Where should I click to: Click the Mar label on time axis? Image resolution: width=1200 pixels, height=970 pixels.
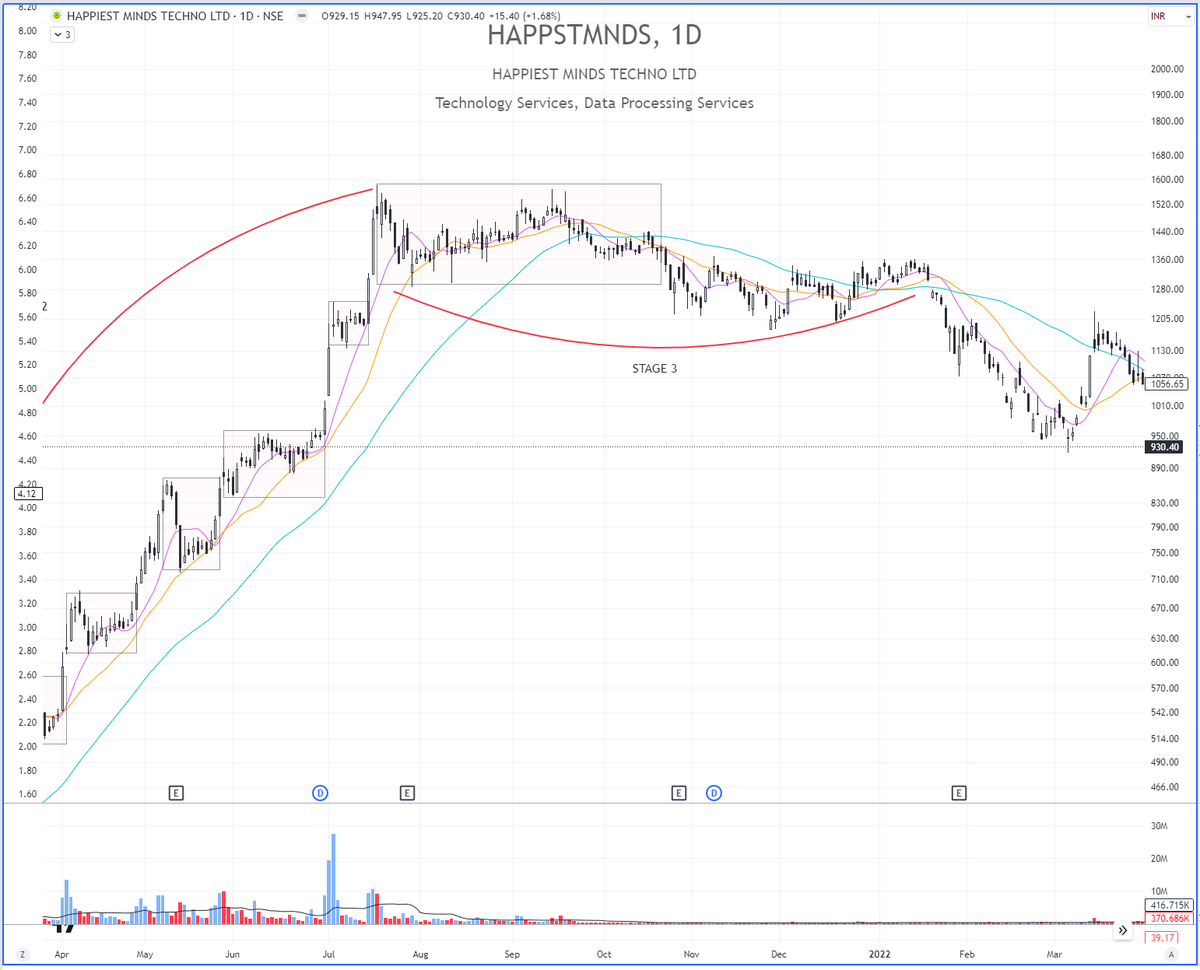tap(1056, 954)
